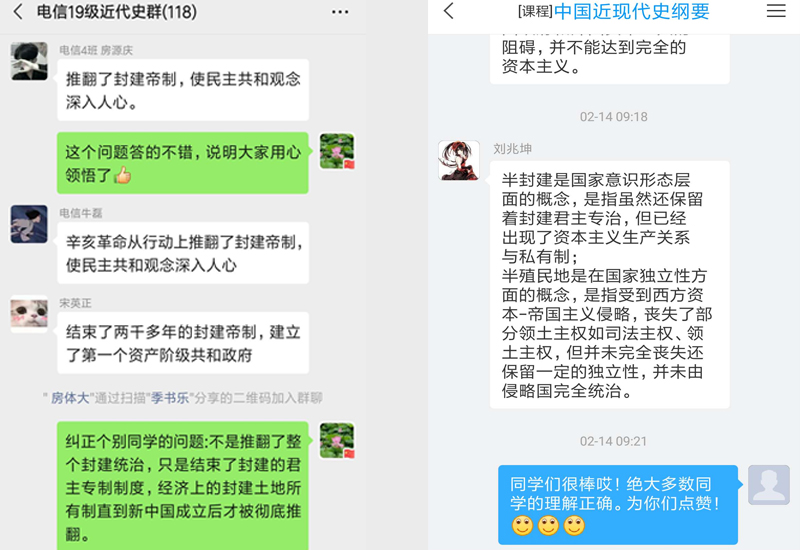The height and width of the screenshot is (550, 800).
Task: Tap the 中国近现代史纲要 course title
Action: 632,11
